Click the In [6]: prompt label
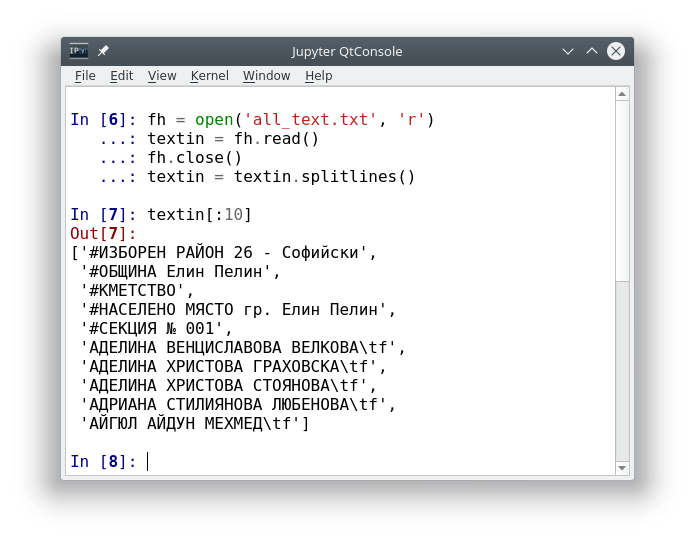This screenshot has height=541, width=695. click(103, 120)
